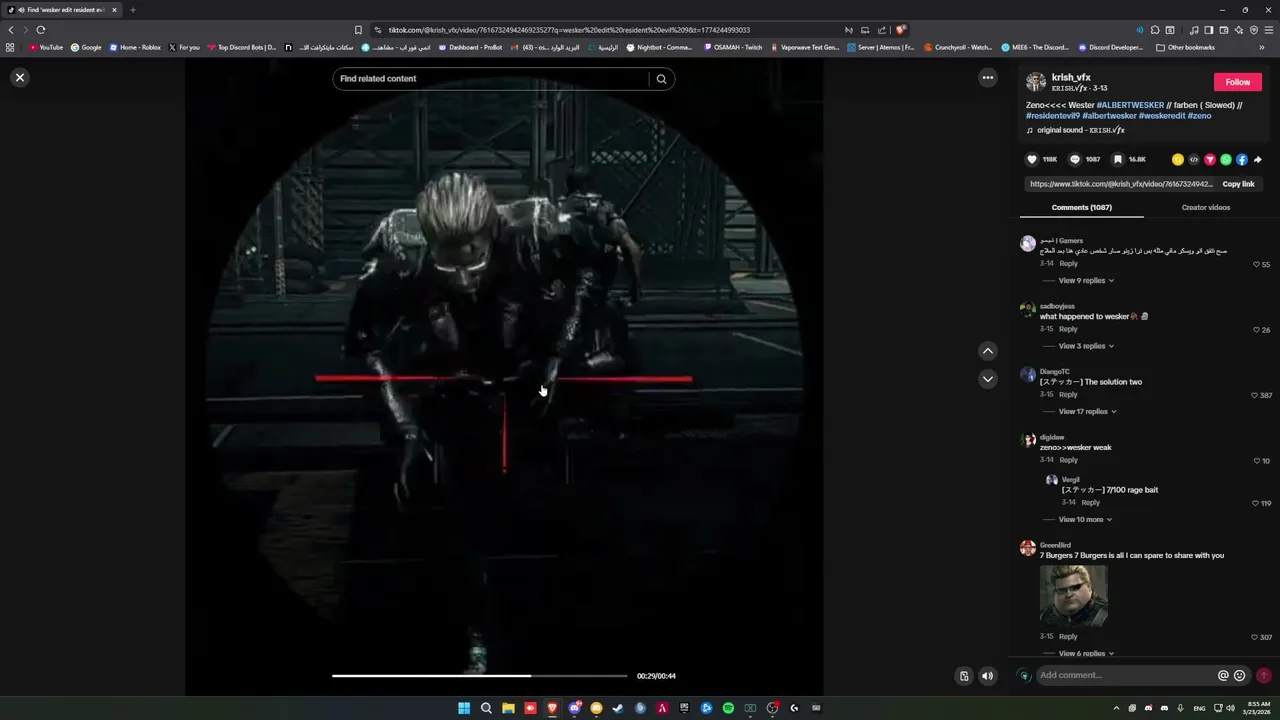1280x720 pixels.
Task: Click the Find related content field
Action: (490, 79)
